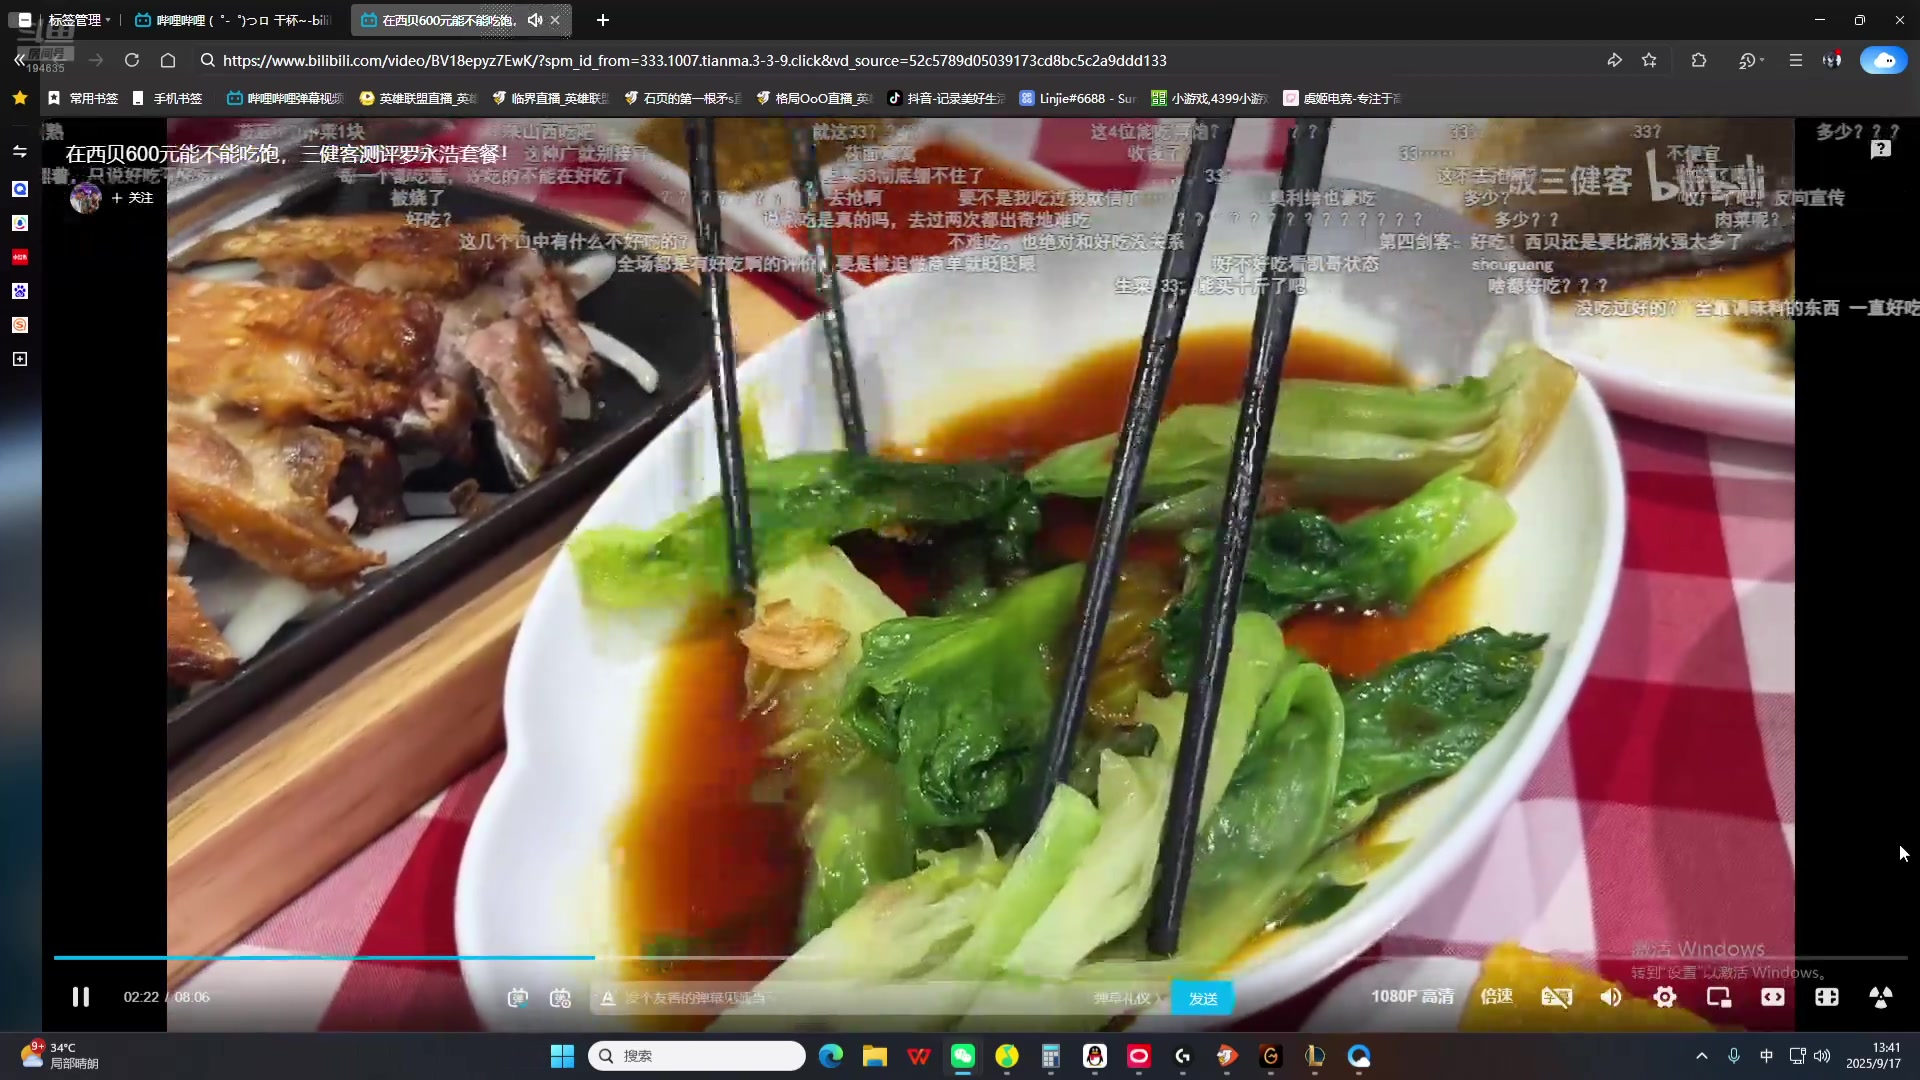Open the 英雄联盟直播 bookmark
Image resolution: width=1920 pixels, height=1080 pixels.
click(418, 98)
